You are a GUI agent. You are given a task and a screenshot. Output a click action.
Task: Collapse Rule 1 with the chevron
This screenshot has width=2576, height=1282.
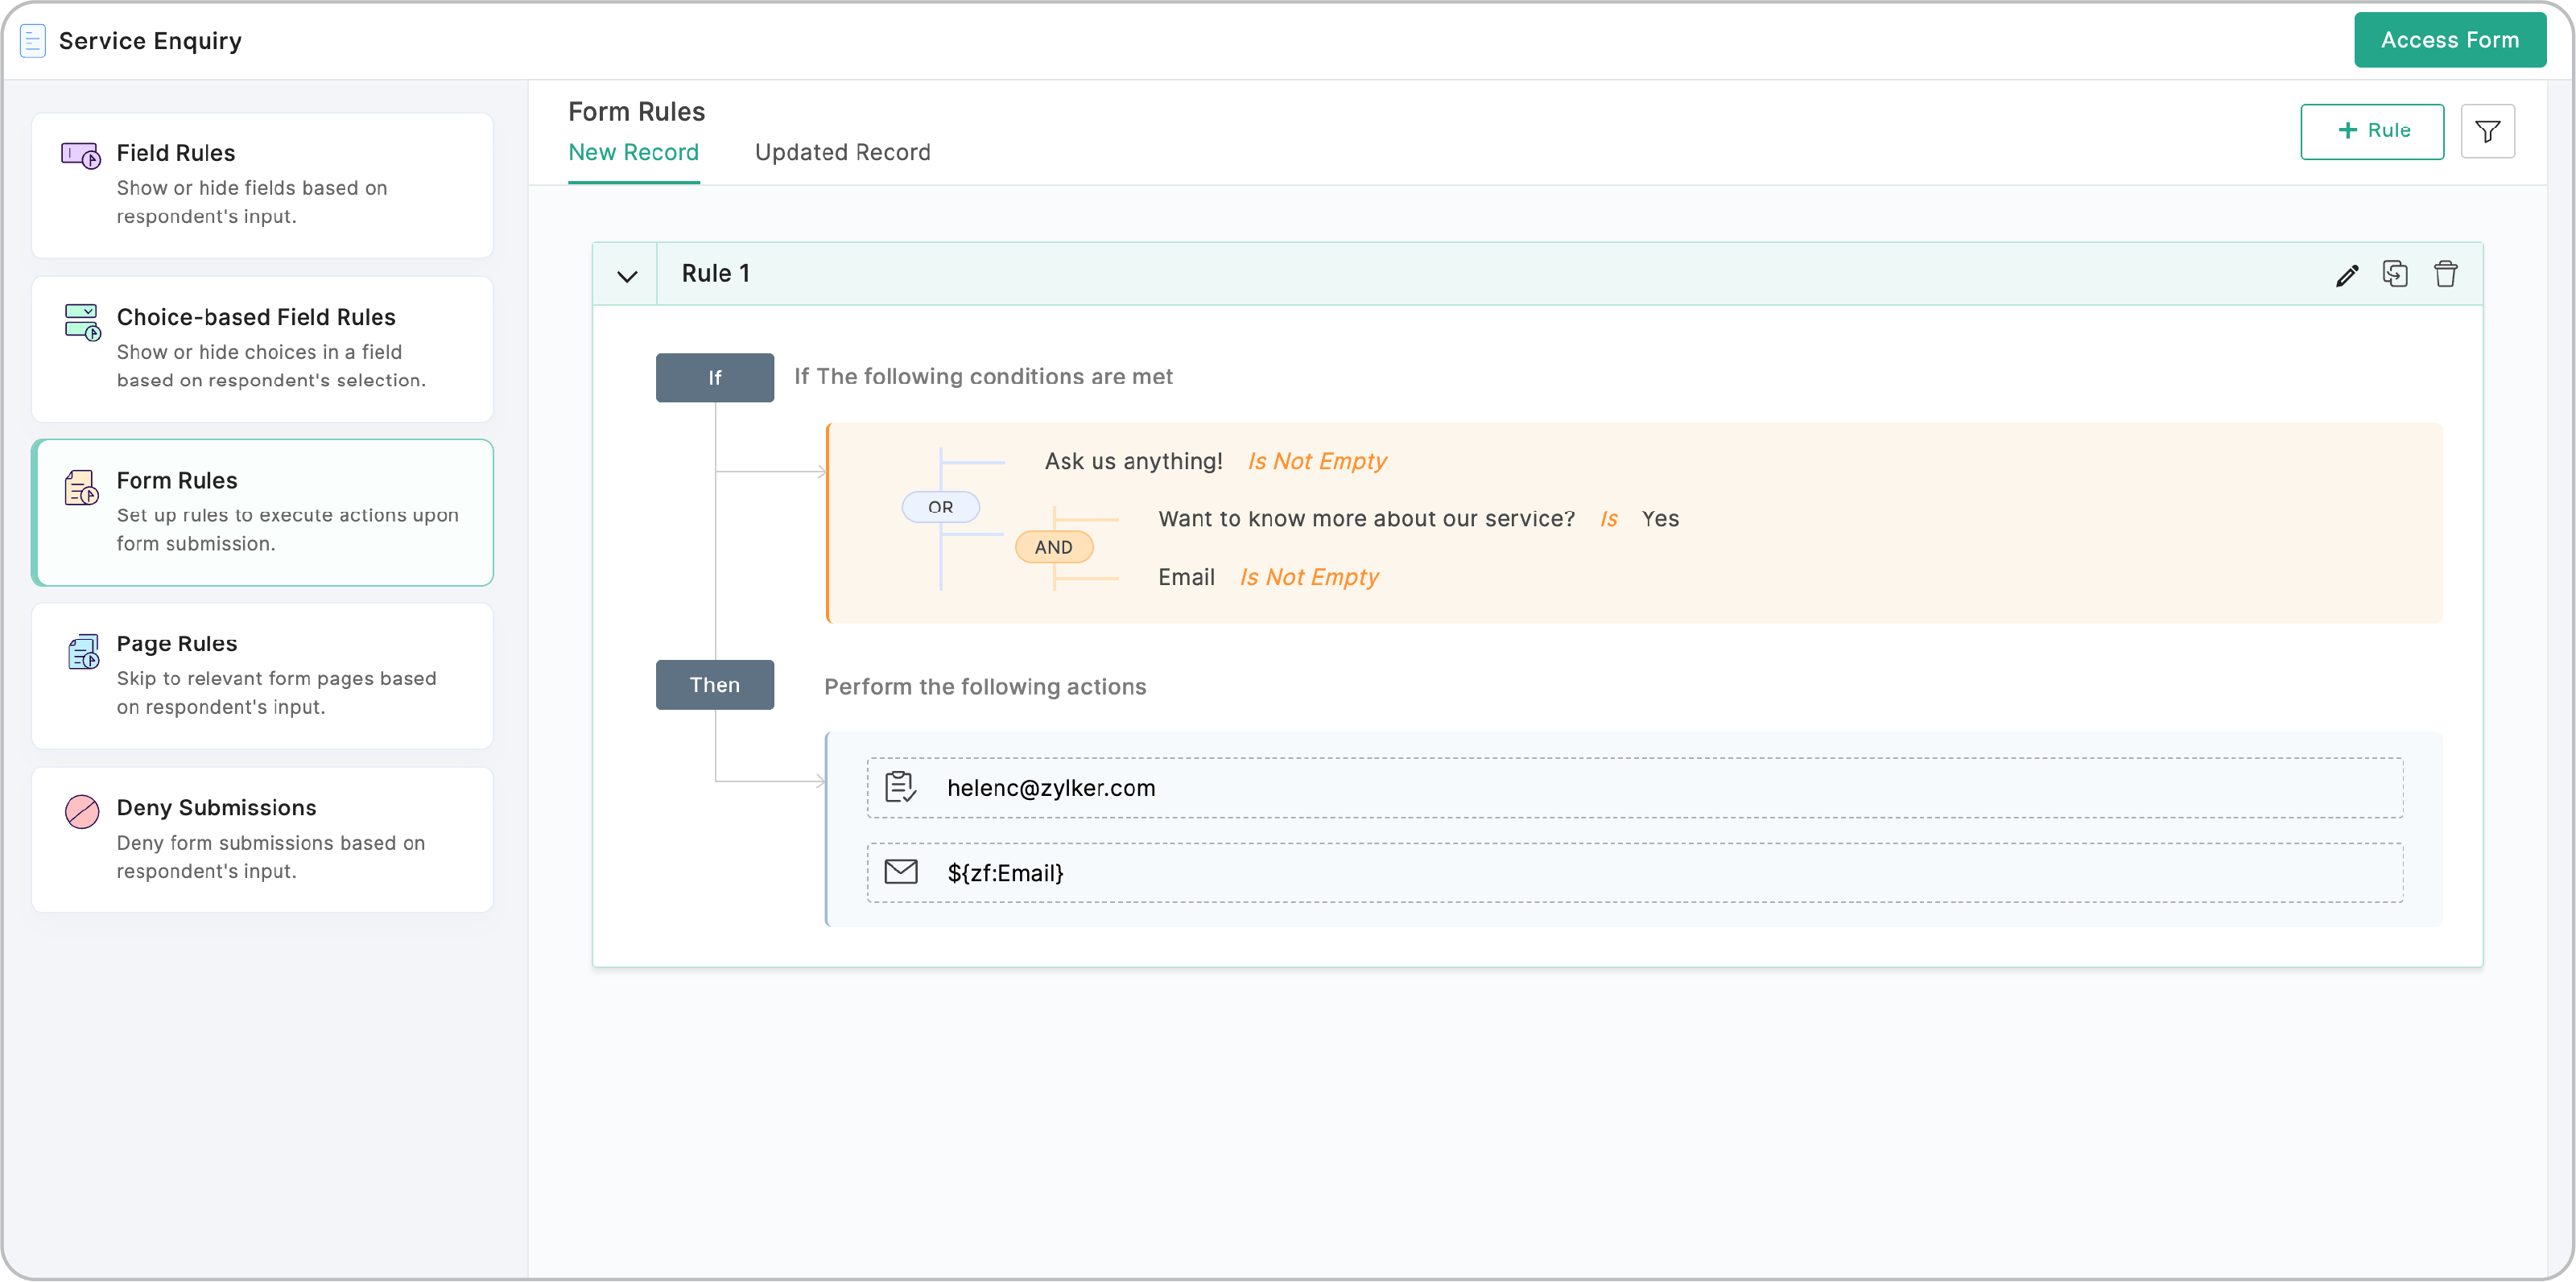pos(627,276)
